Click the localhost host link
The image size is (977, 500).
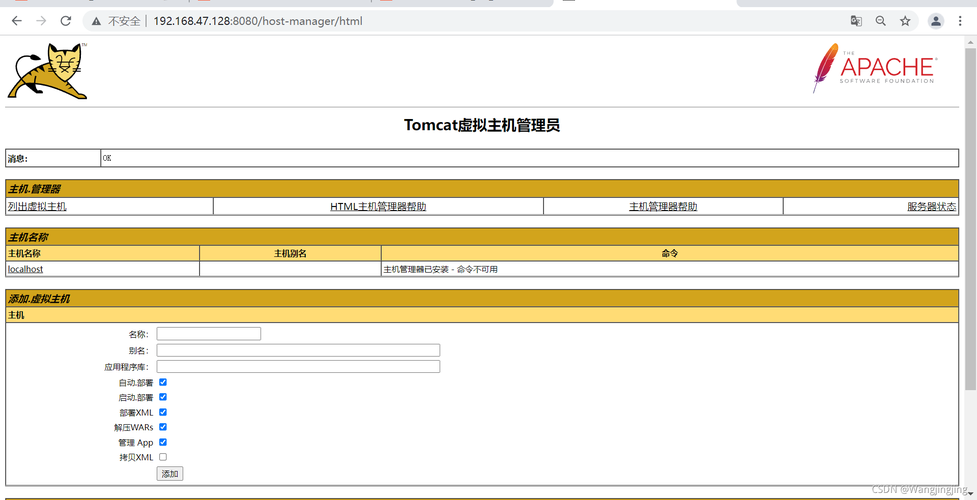pos(26,269)
